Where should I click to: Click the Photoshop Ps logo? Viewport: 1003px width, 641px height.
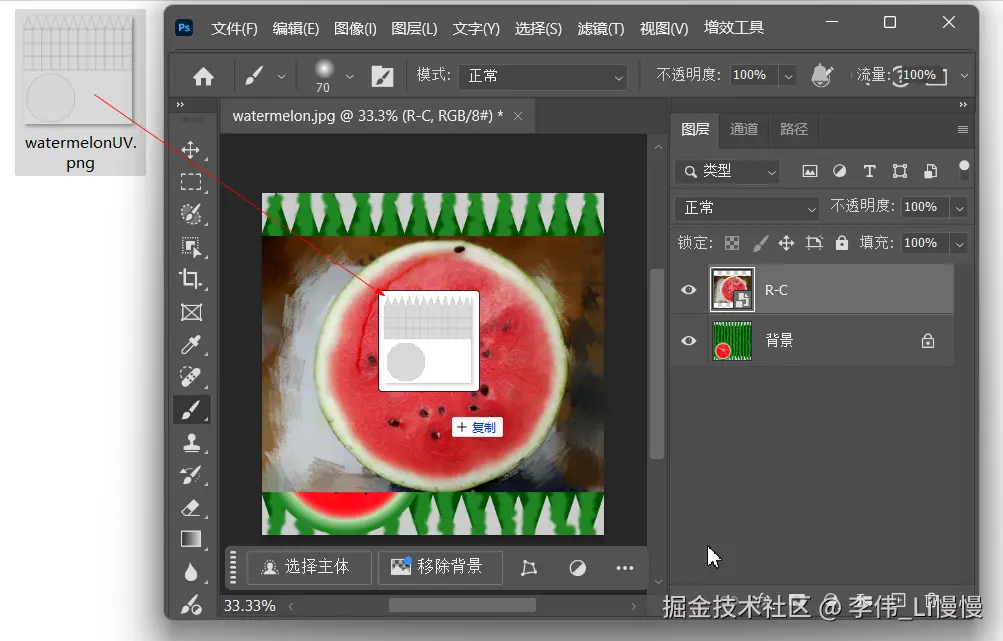coord(184,28)
